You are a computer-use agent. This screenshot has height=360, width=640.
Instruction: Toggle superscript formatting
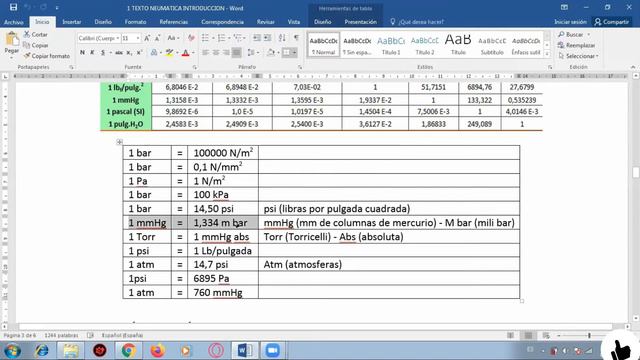click(x=139, y=52)
